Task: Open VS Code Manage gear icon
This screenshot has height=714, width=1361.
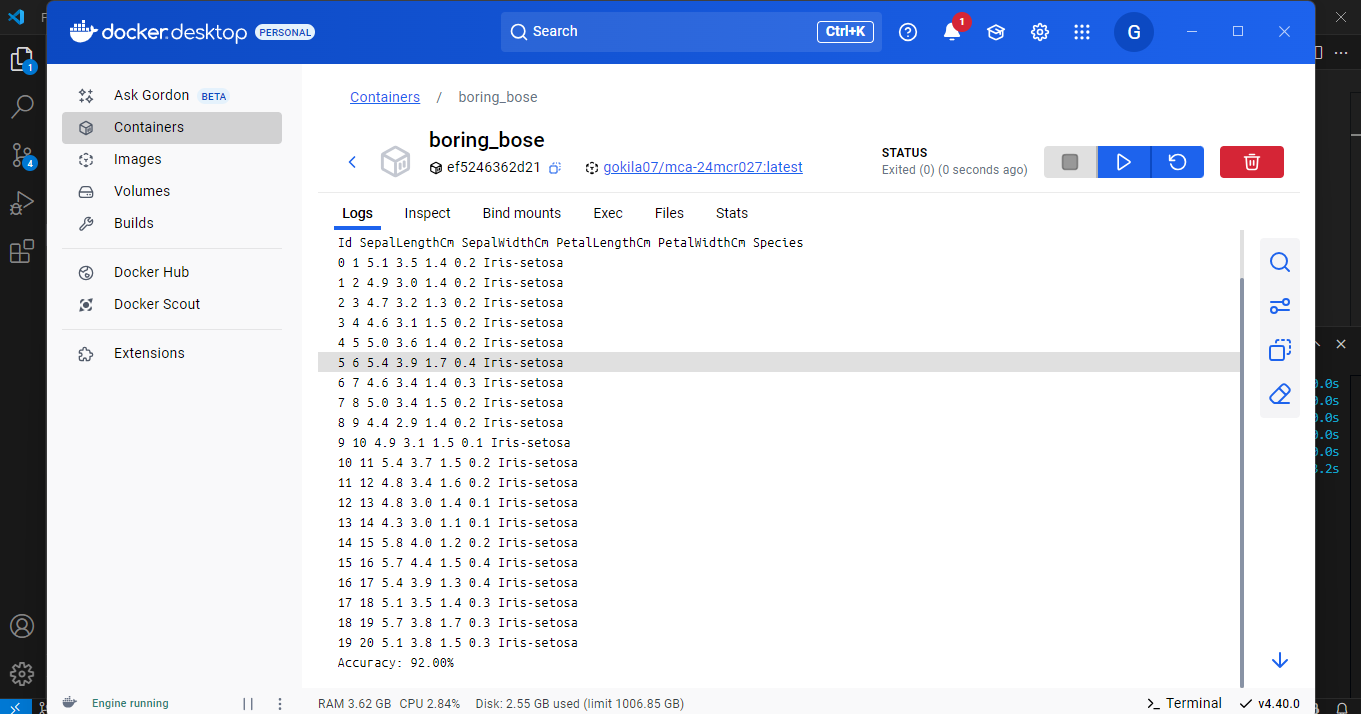Action: point(22,673)
